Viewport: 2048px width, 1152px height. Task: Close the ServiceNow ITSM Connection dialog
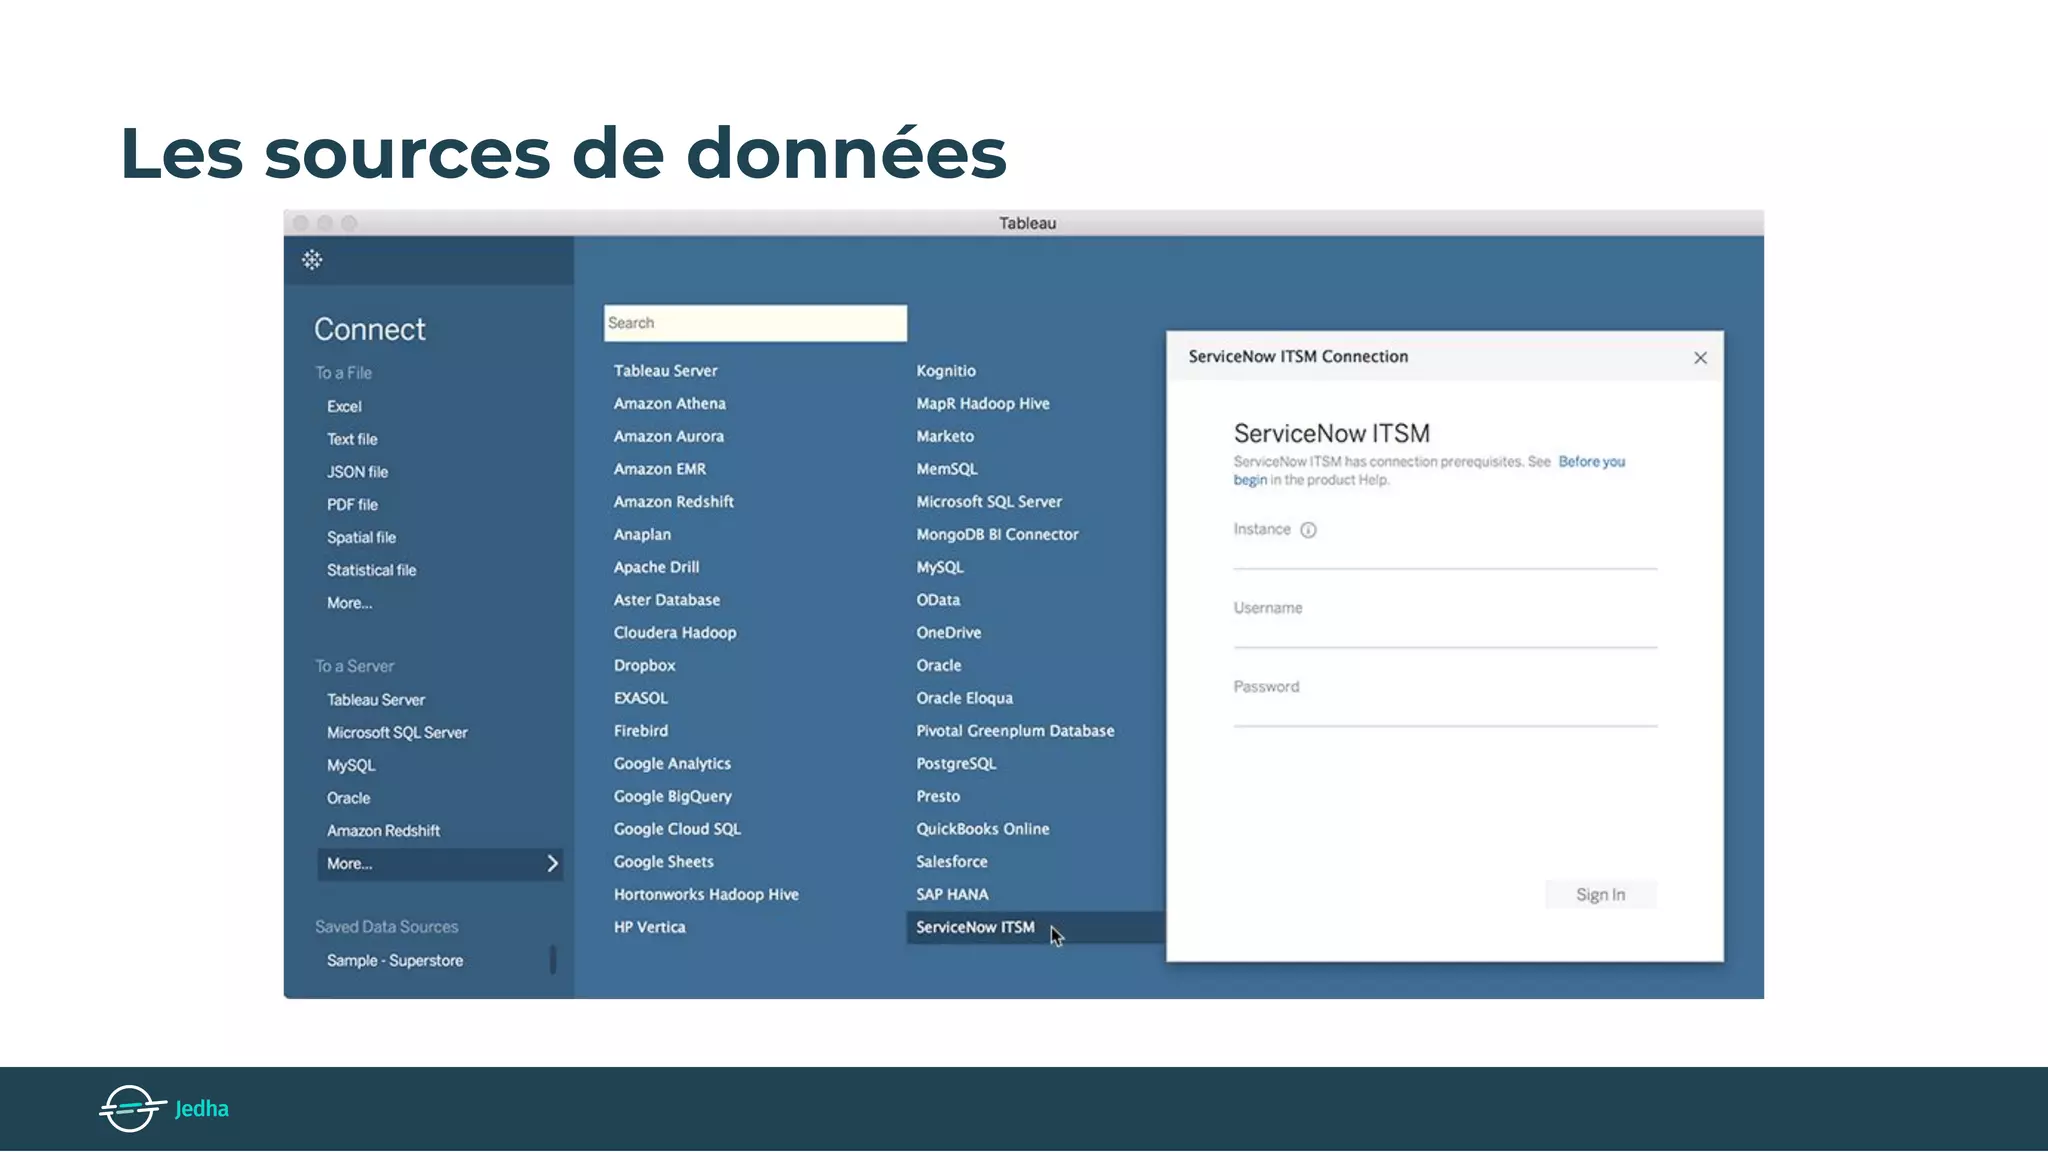tap(1700, 358)
